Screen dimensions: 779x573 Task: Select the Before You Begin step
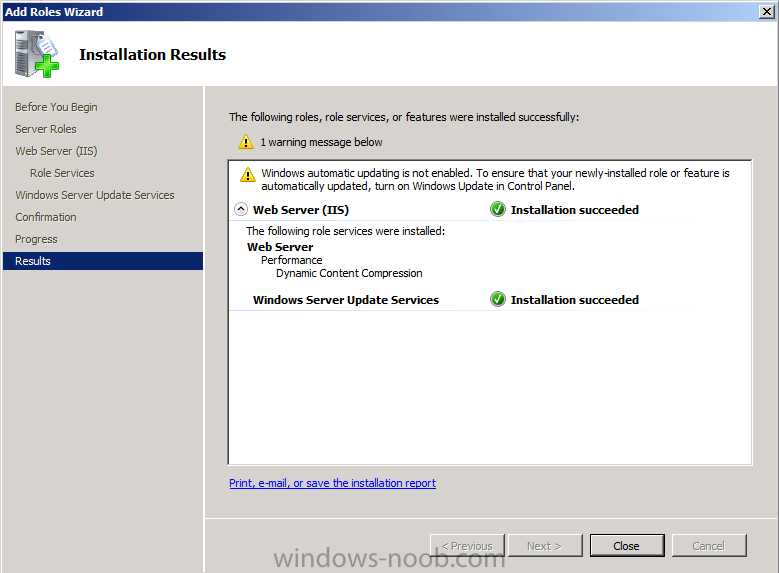coord(56,107)
